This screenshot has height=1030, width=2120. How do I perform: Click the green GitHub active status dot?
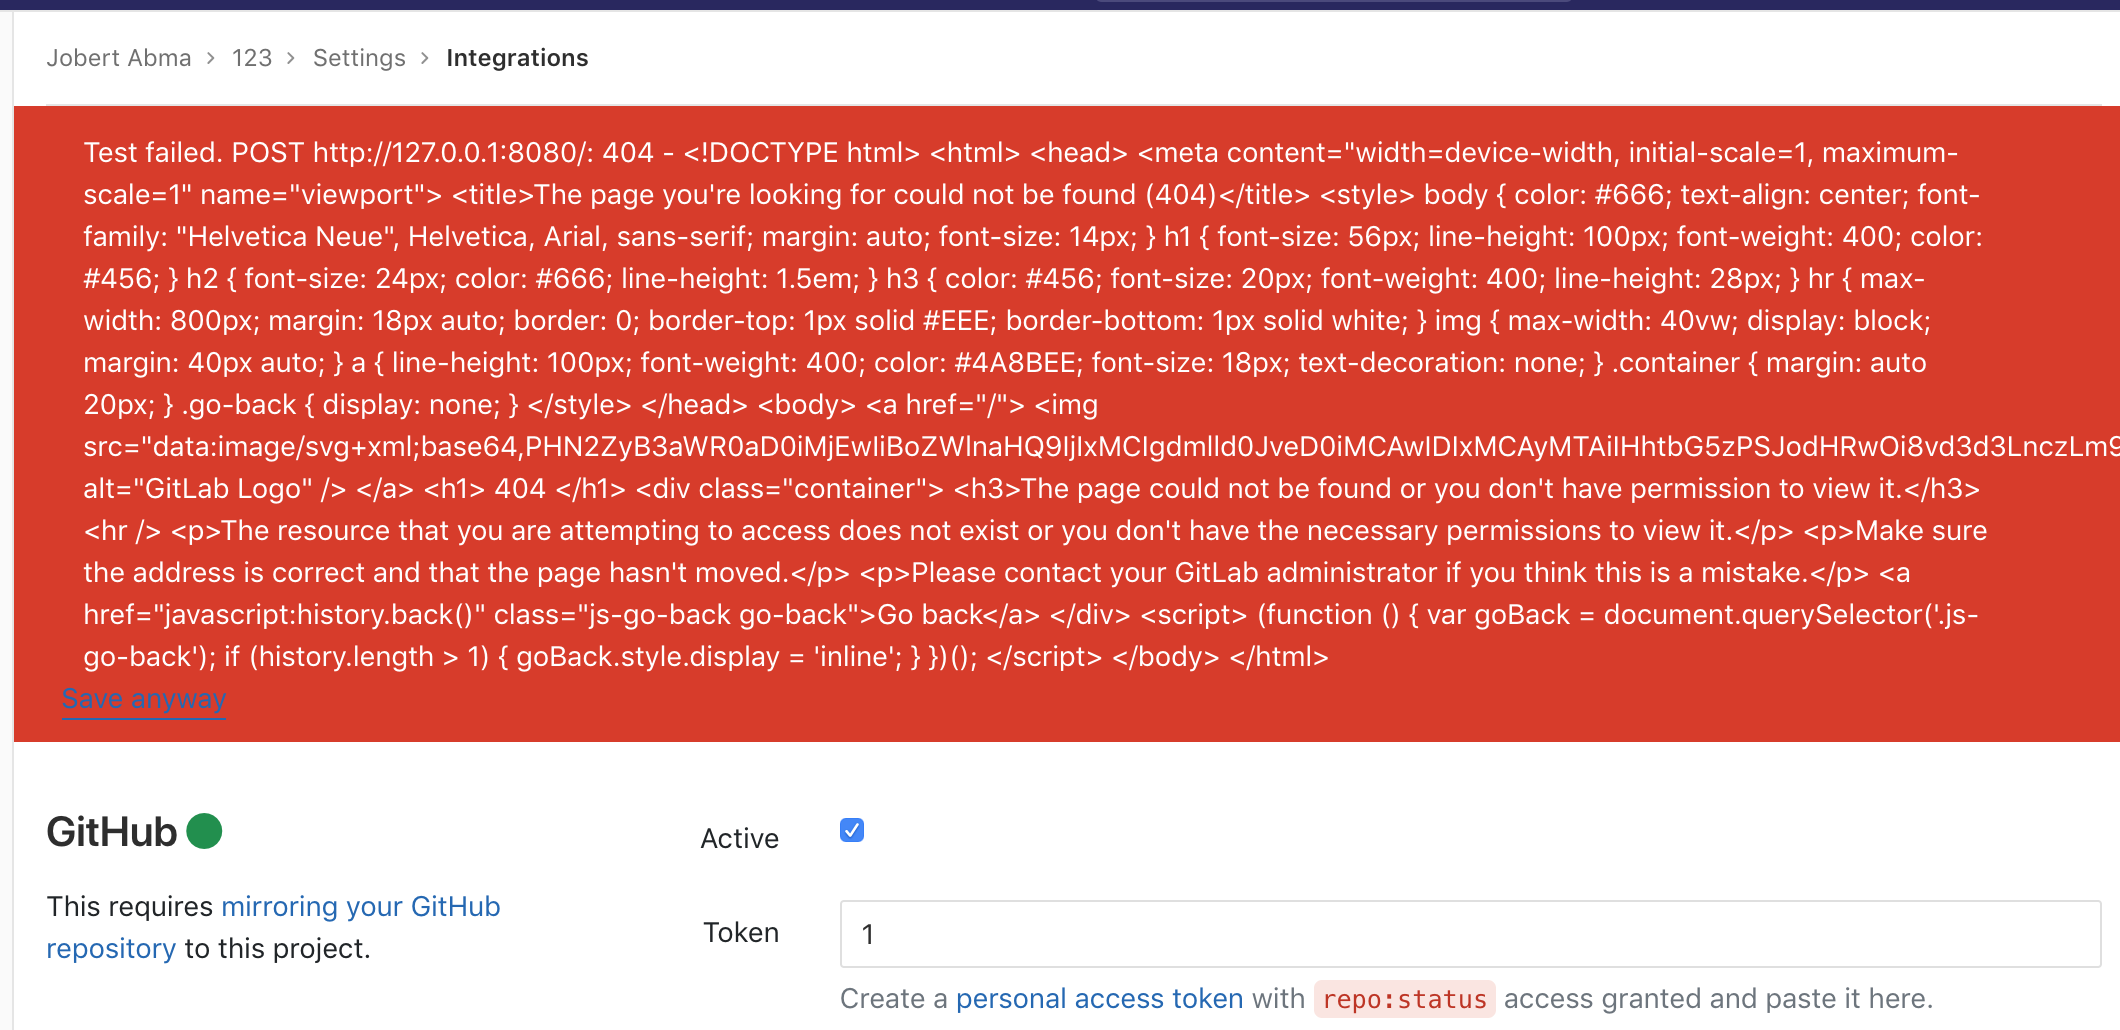click(x=204, y=831)
